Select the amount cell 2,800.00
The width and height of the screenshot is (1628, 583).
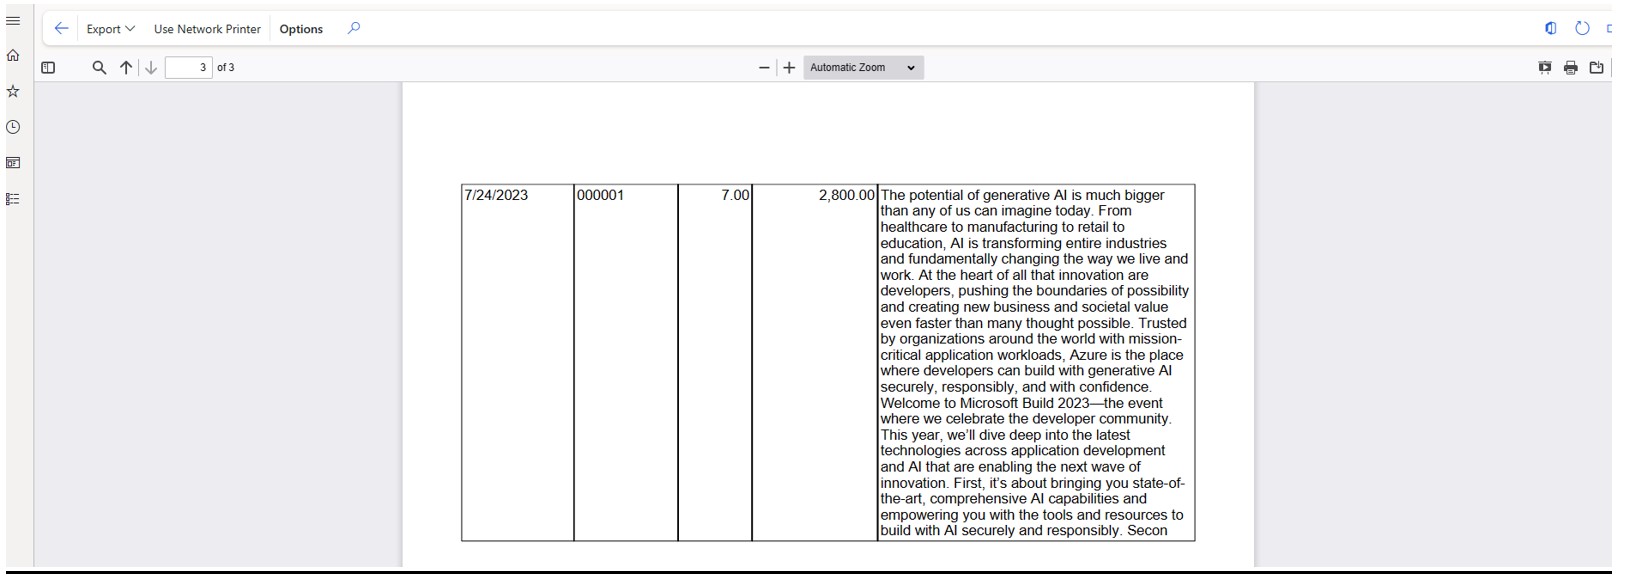tap(815, 363)
